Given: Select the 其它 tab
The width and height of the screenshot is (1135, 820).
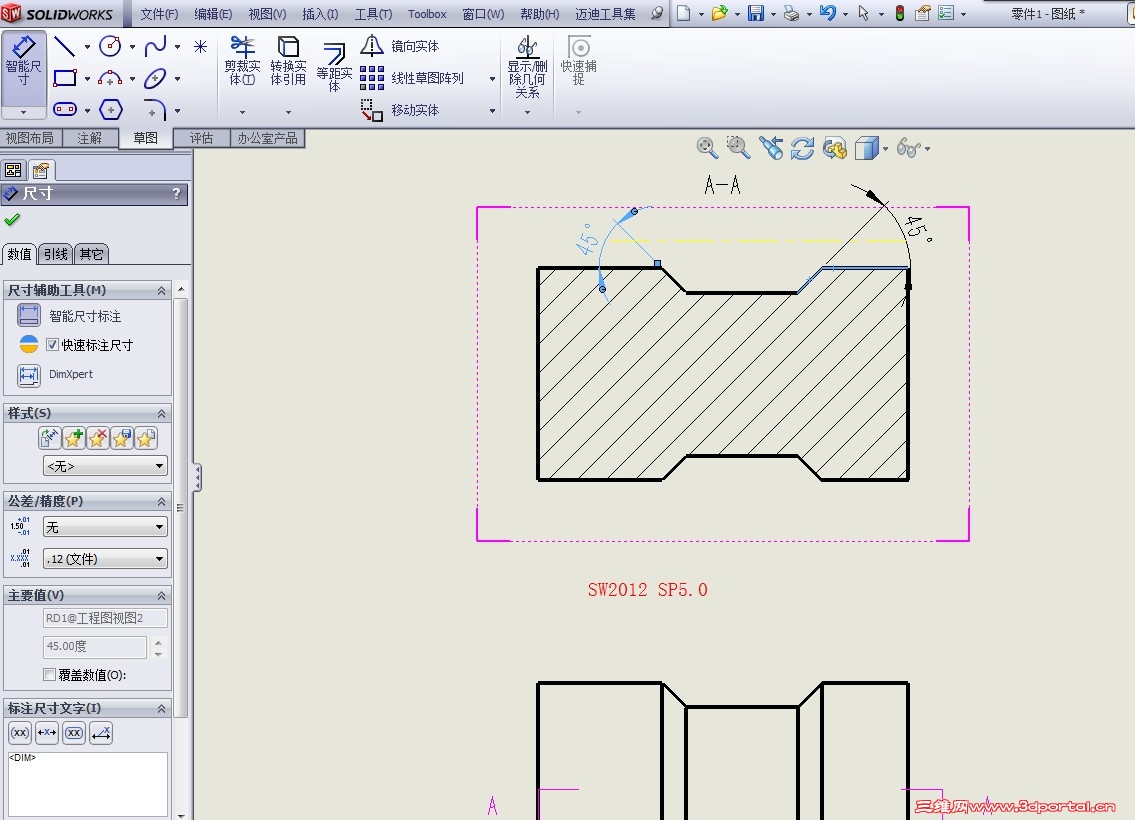Looking at the screenshot, I should (x=91, y=254).
